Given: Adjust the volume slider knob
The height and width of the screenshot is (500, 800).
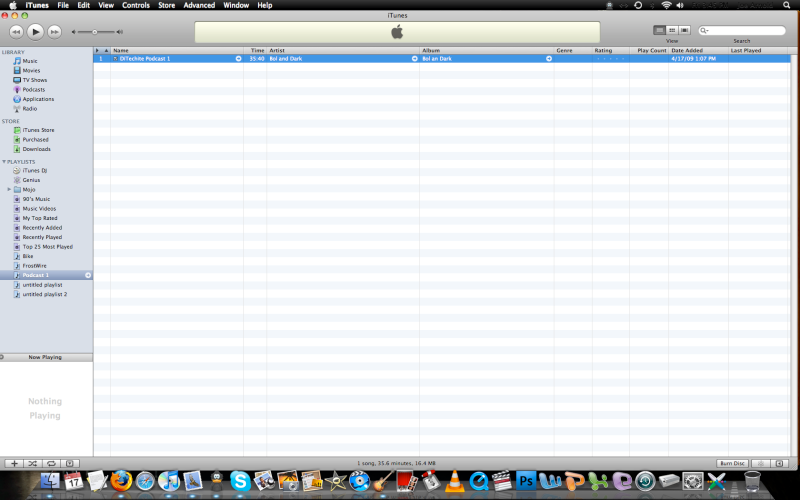Looking at the screenshot, I should pos(94,32).
